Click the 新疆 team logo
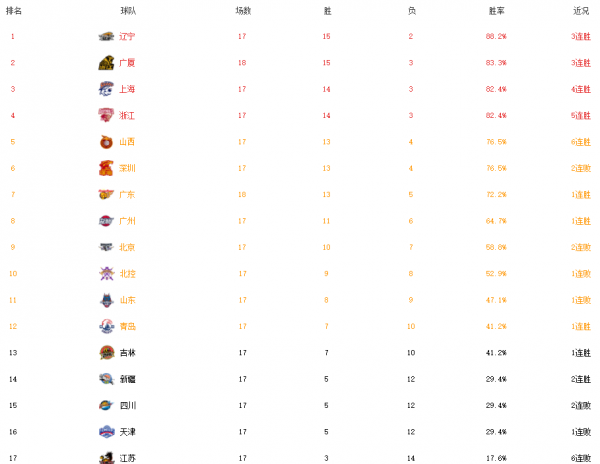 (x=106, y=379)
